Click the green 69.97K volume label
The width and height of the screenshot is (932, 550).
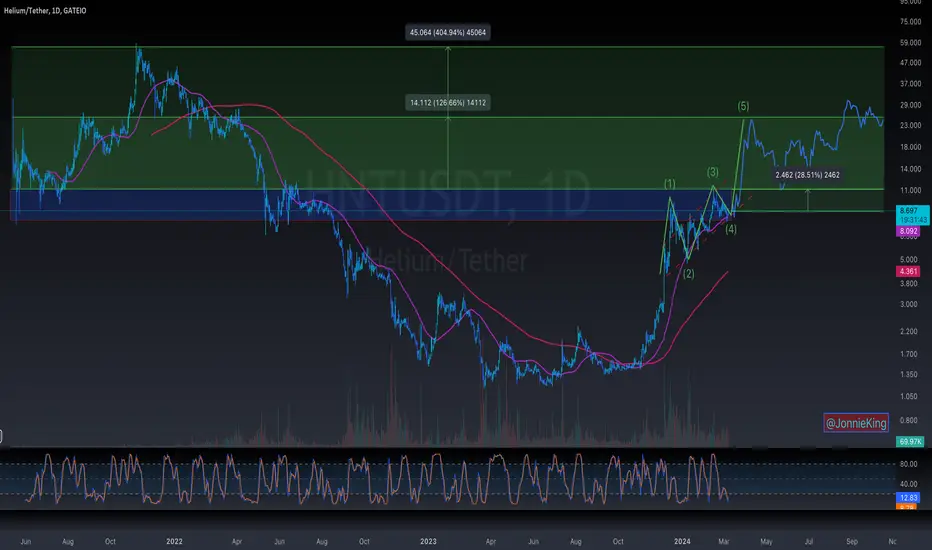click(910, 442)
